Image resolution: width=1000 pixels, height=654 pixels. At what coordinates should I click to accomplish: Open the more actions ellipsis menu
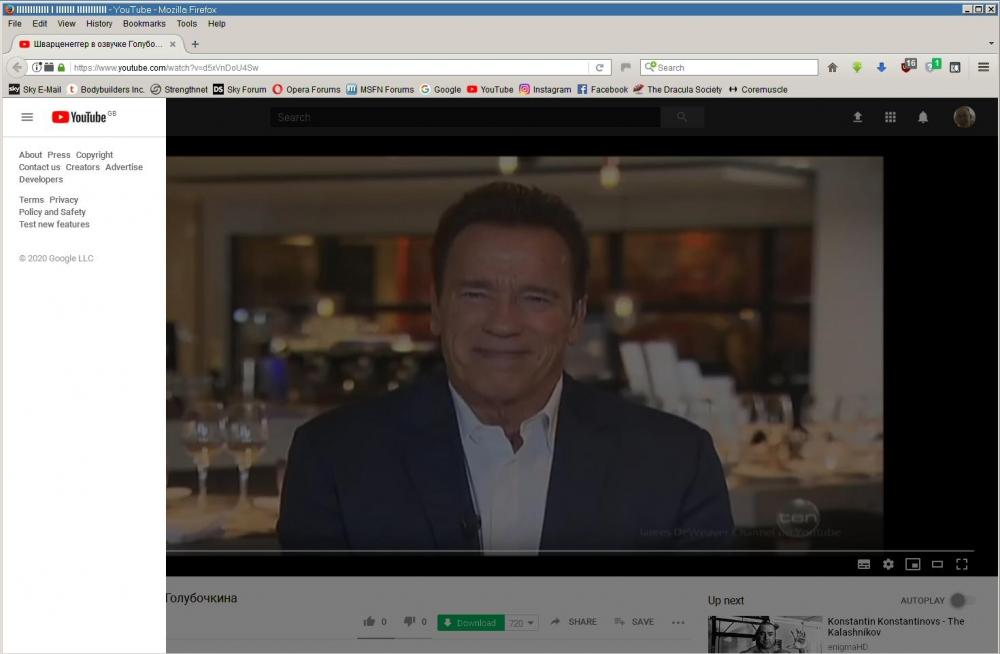678,622
